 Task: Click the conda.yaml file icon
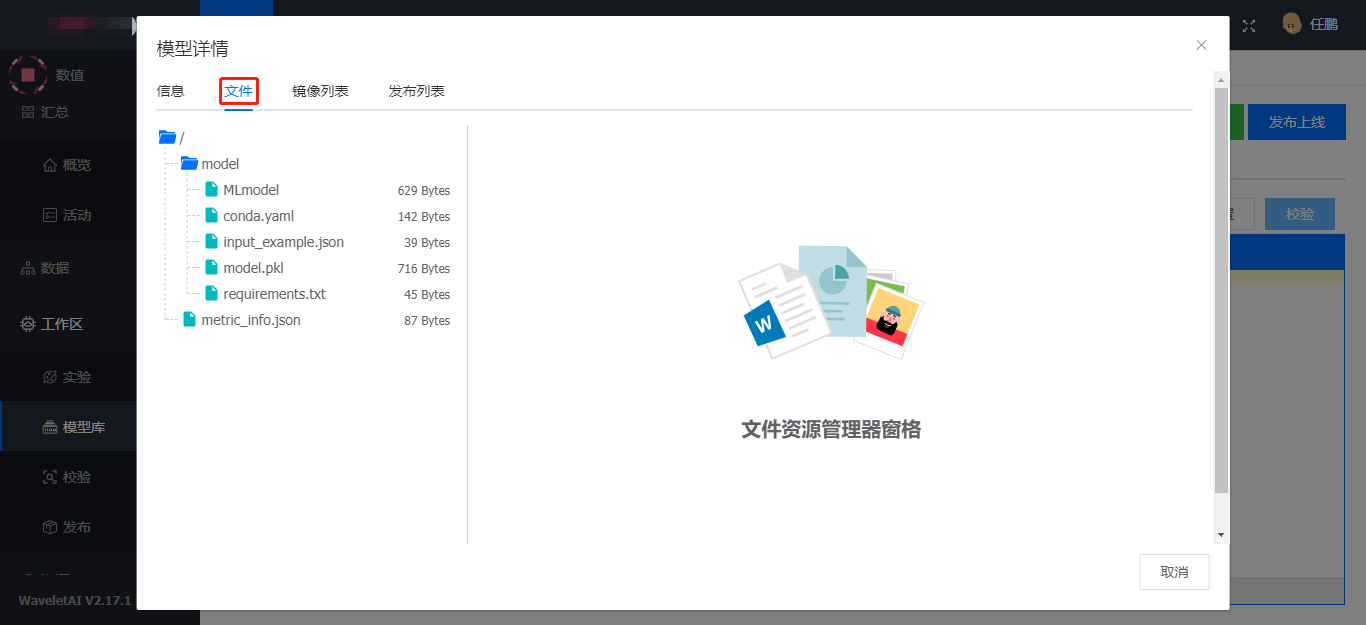point(211,215)
